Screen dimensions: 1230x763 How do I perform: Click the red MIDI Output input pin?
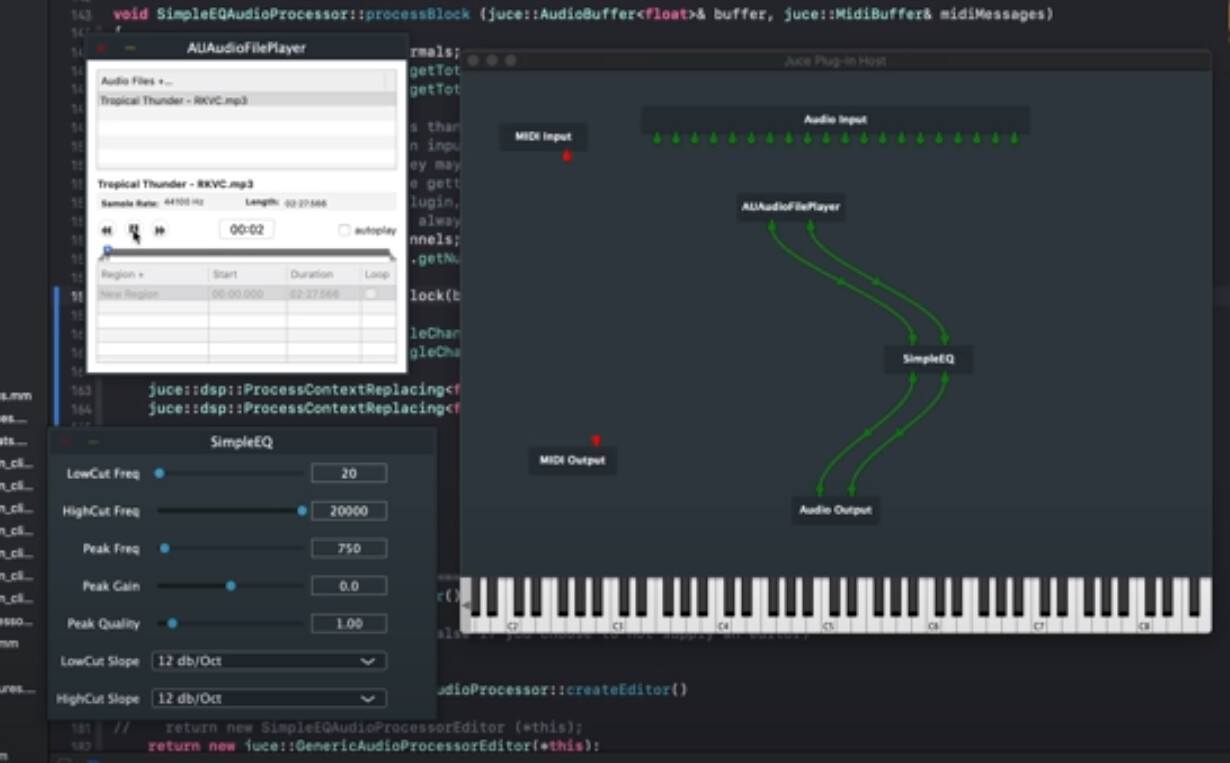[596, 440]
